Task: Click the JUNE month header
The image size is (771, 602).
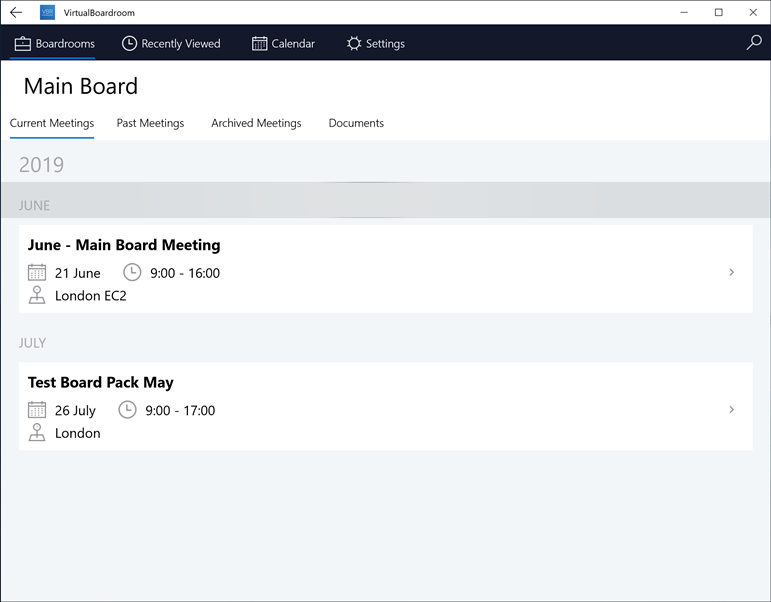Action: point(34,205)
